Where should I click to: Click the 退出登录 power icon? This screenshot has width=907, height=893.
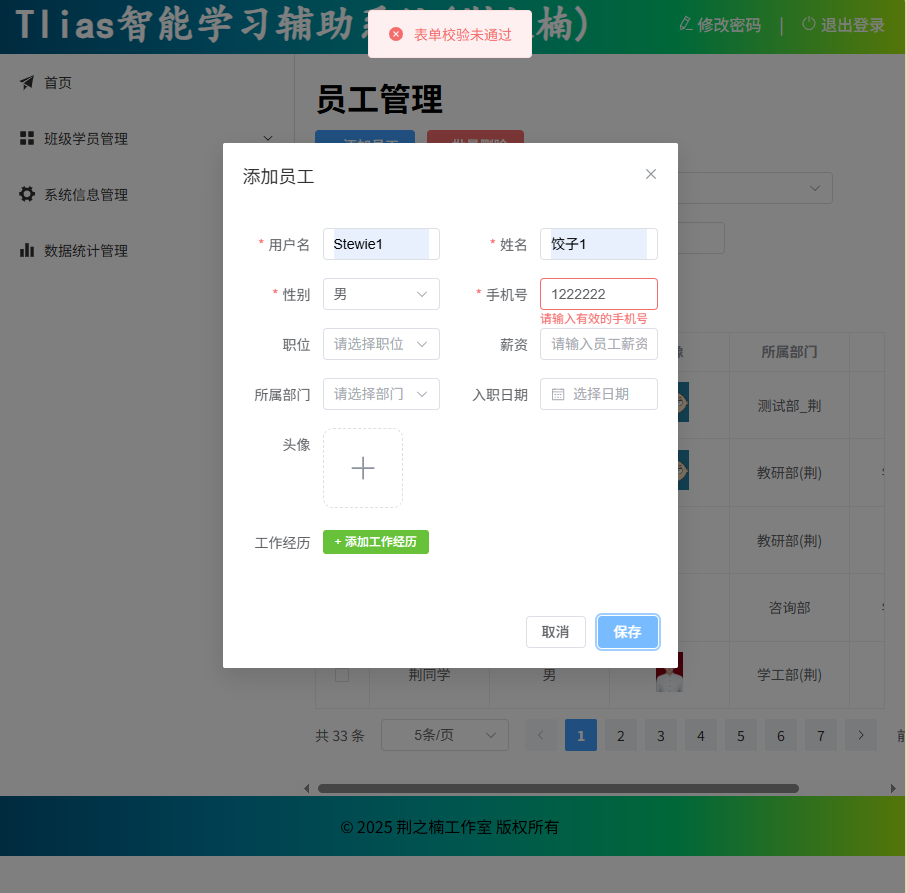(x=808, y=24)
